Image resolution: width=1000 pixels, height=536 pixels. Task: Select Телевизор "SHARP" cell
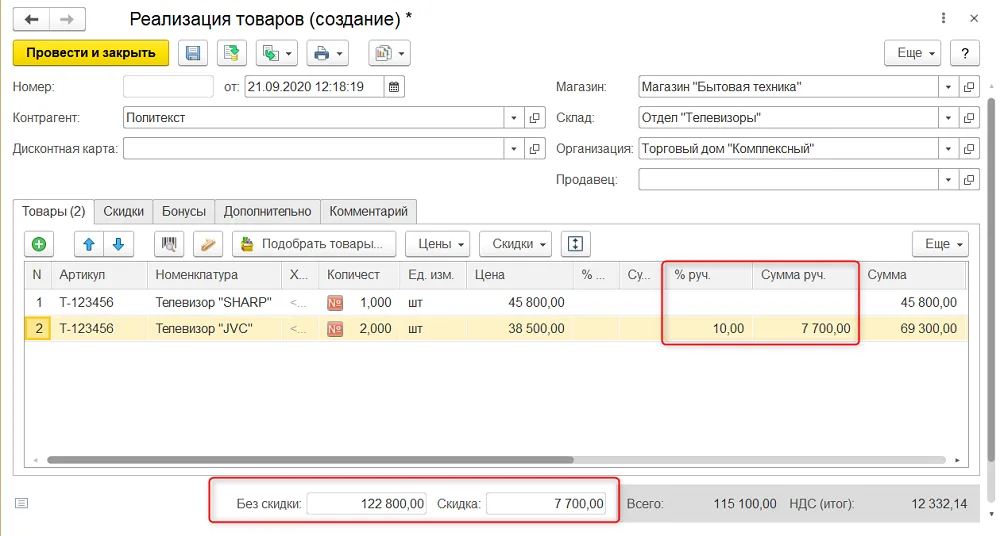(x=214, y=302)
